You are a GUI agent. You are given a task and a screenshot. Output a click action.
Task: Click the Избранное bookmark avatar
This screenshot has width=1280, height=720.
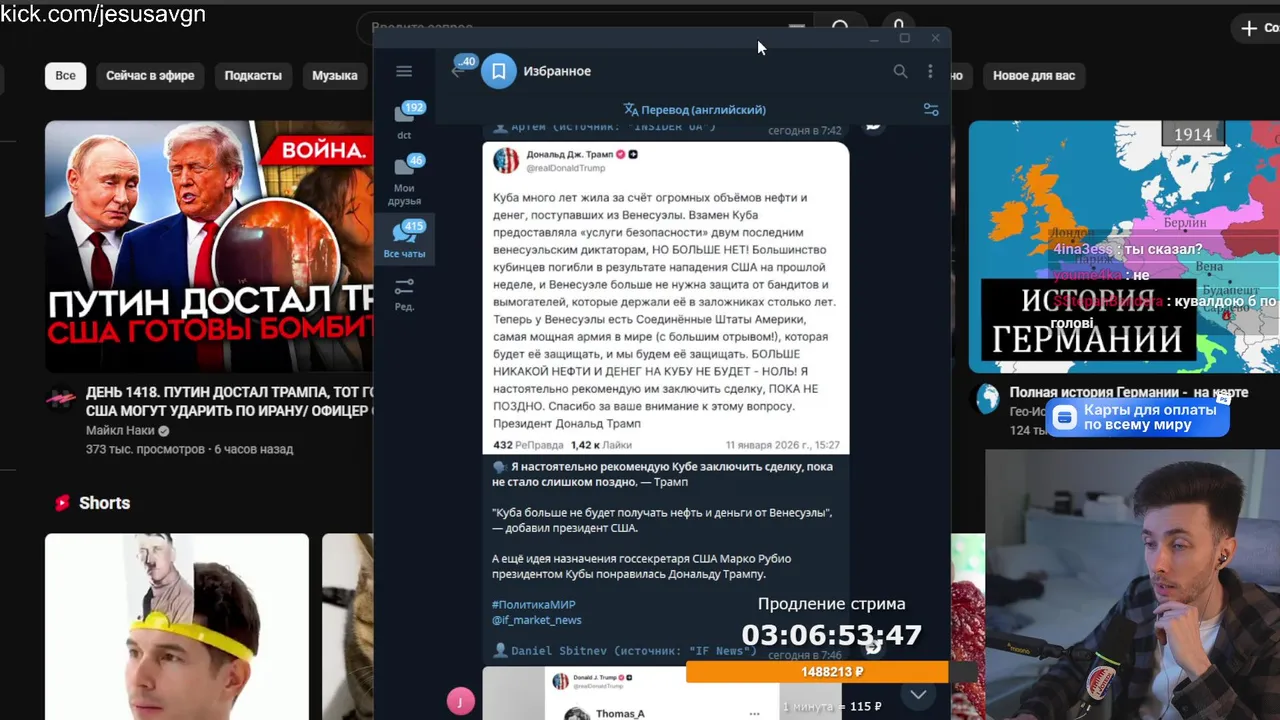(499, 71)
